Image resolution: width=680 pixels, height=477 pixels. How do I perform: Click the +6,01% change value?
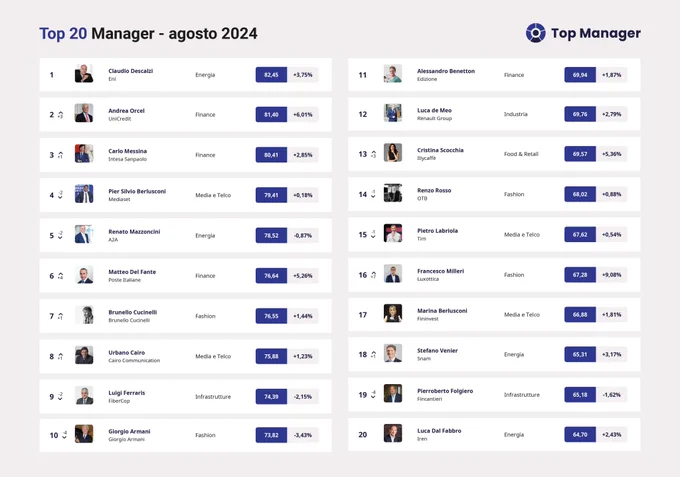click(303, 114)
